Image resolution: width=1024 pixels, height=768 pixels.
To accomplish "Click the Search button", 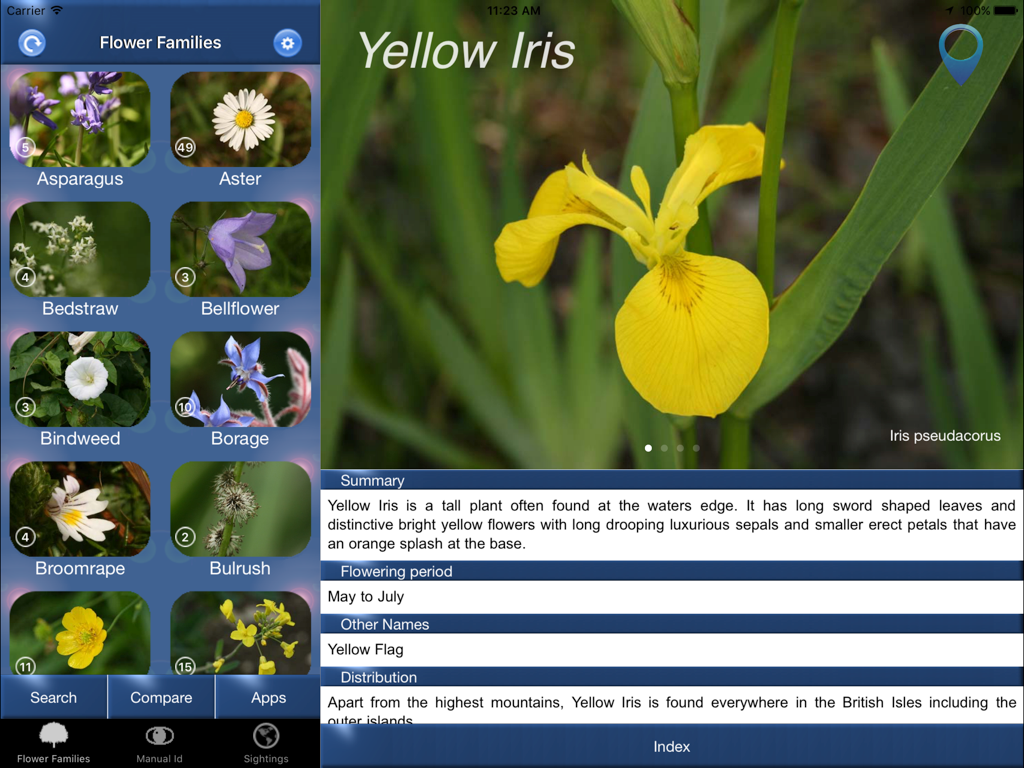I will [x=54, y=697].
